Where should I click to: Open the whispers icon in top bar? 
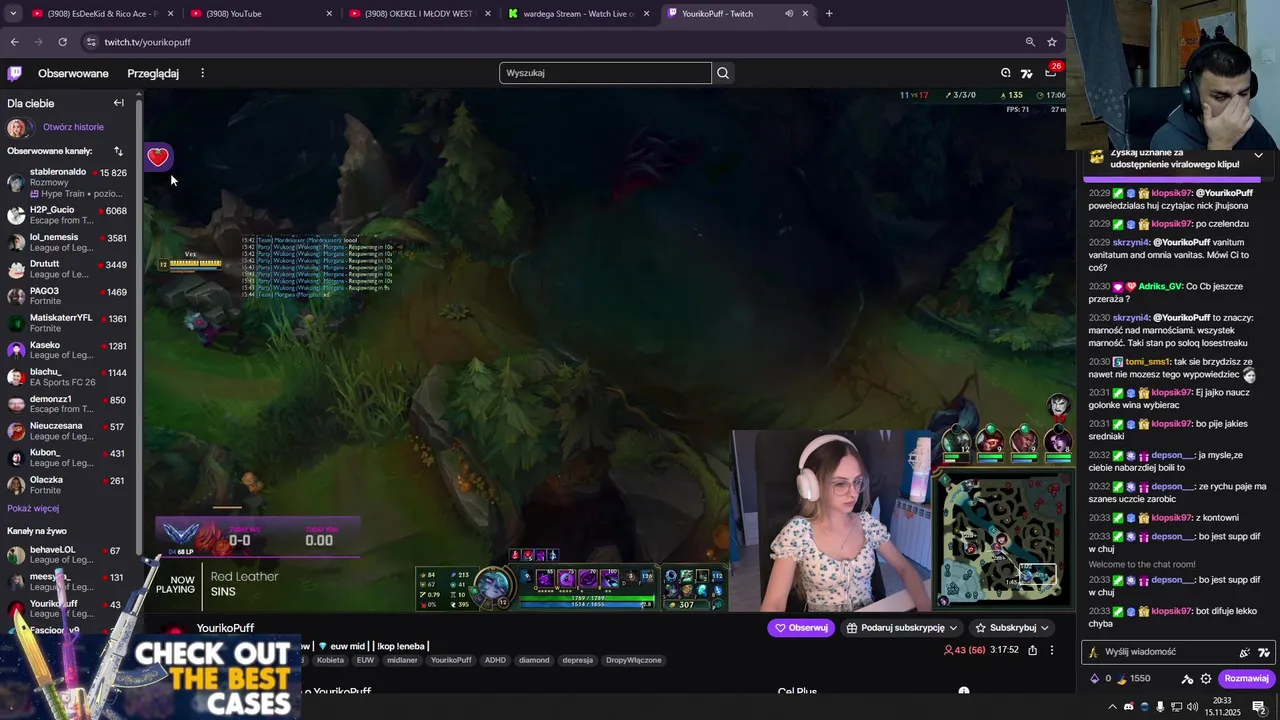click(1006, 73)
